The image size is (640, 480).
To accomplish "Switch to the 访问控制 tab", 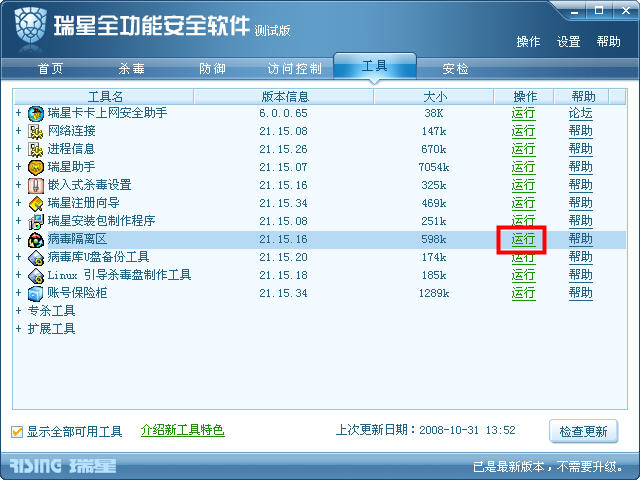I will (295, 69).
